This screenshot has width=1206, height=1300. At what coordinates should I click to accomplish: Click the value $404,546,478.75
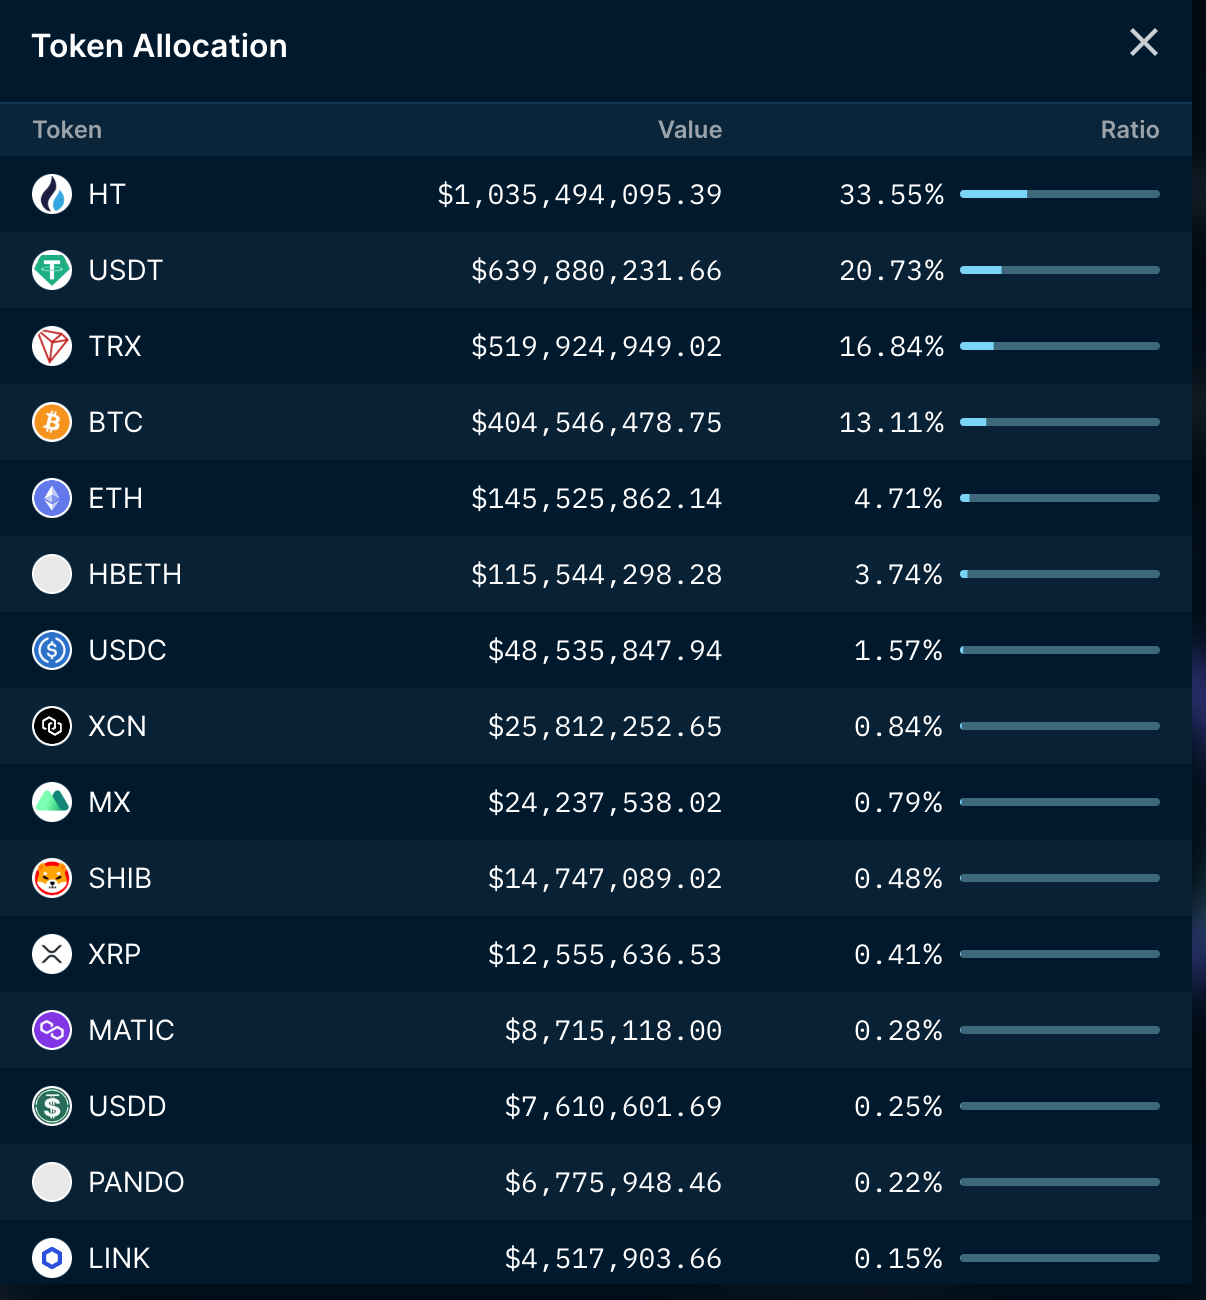click(597, 422)
